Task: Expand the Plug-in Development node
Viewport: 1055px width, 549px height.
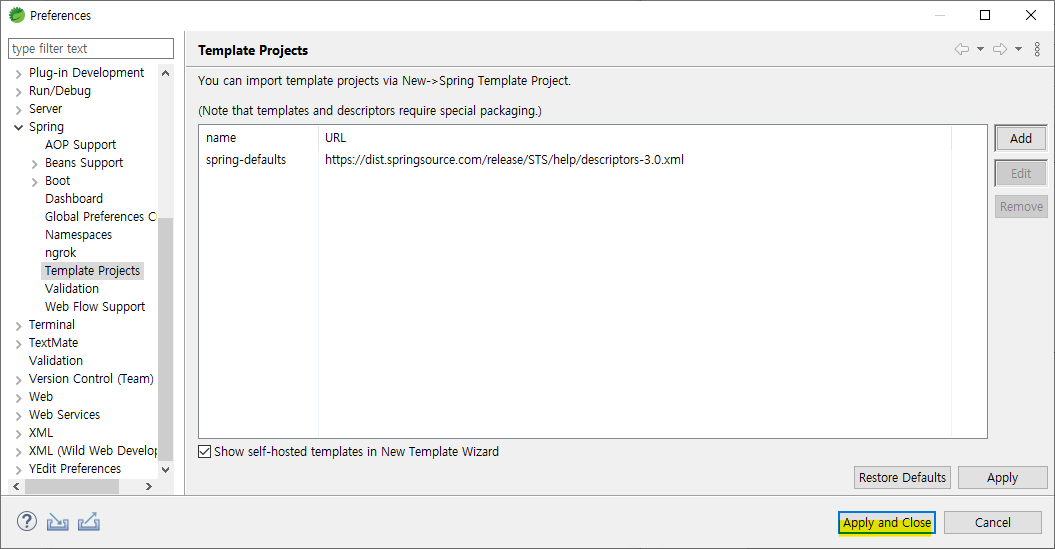Action: pyautogui.click(x=19, y=74)
